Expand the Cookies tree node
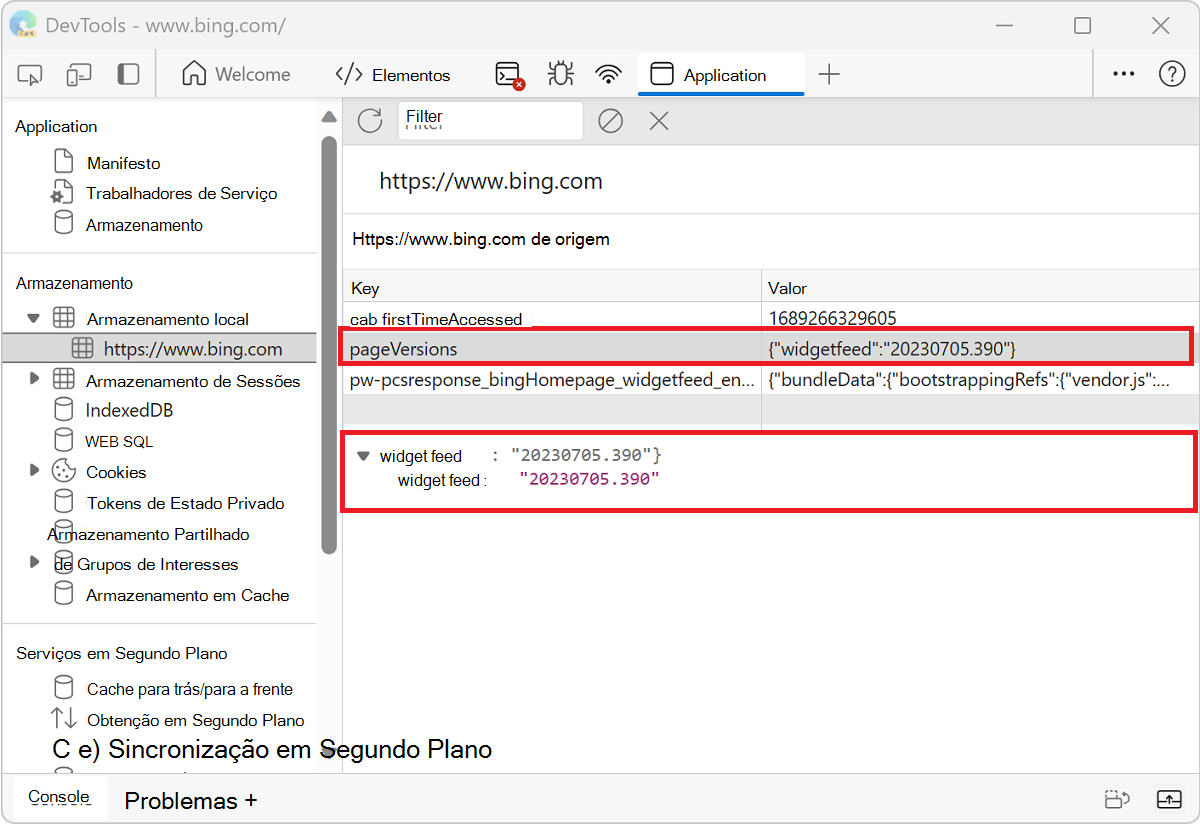Screen dimensions: 1200x824 click(34, 471)
